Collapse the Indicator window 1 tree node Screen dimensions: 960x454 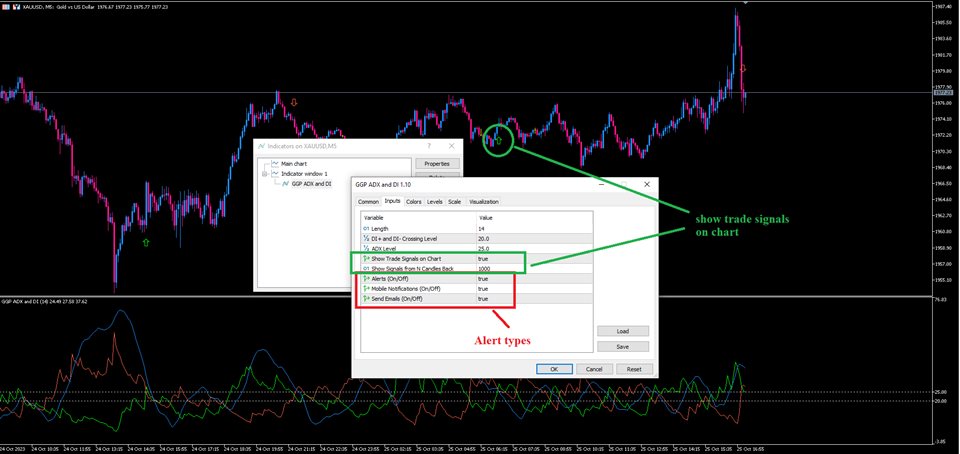pyautogui.click(x=264, y=174)
